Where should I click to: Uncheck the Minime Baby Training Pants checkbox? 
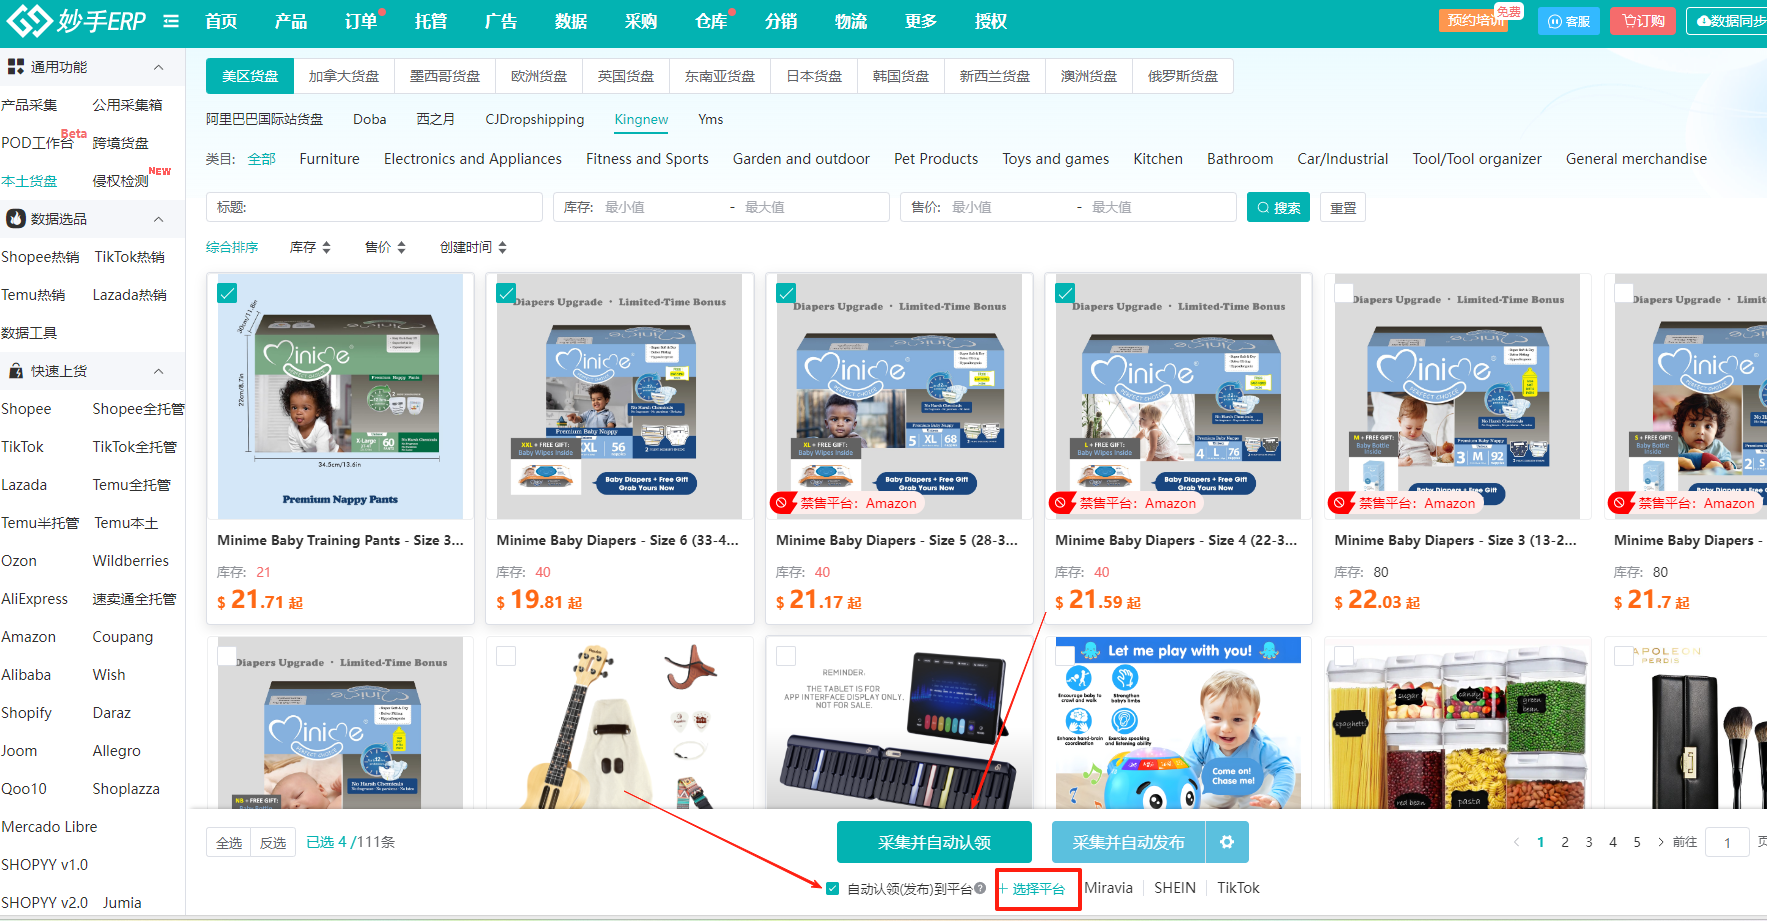pyautogui.click(x=228, y=293)
